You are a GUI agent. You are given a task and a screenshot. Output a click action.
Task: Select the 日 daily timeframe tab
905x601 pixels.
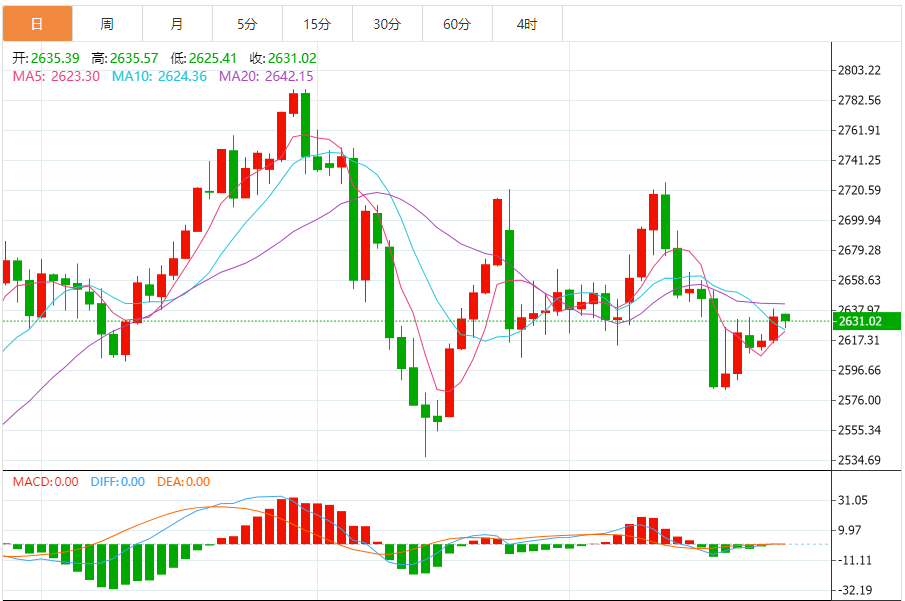point(38,24)
